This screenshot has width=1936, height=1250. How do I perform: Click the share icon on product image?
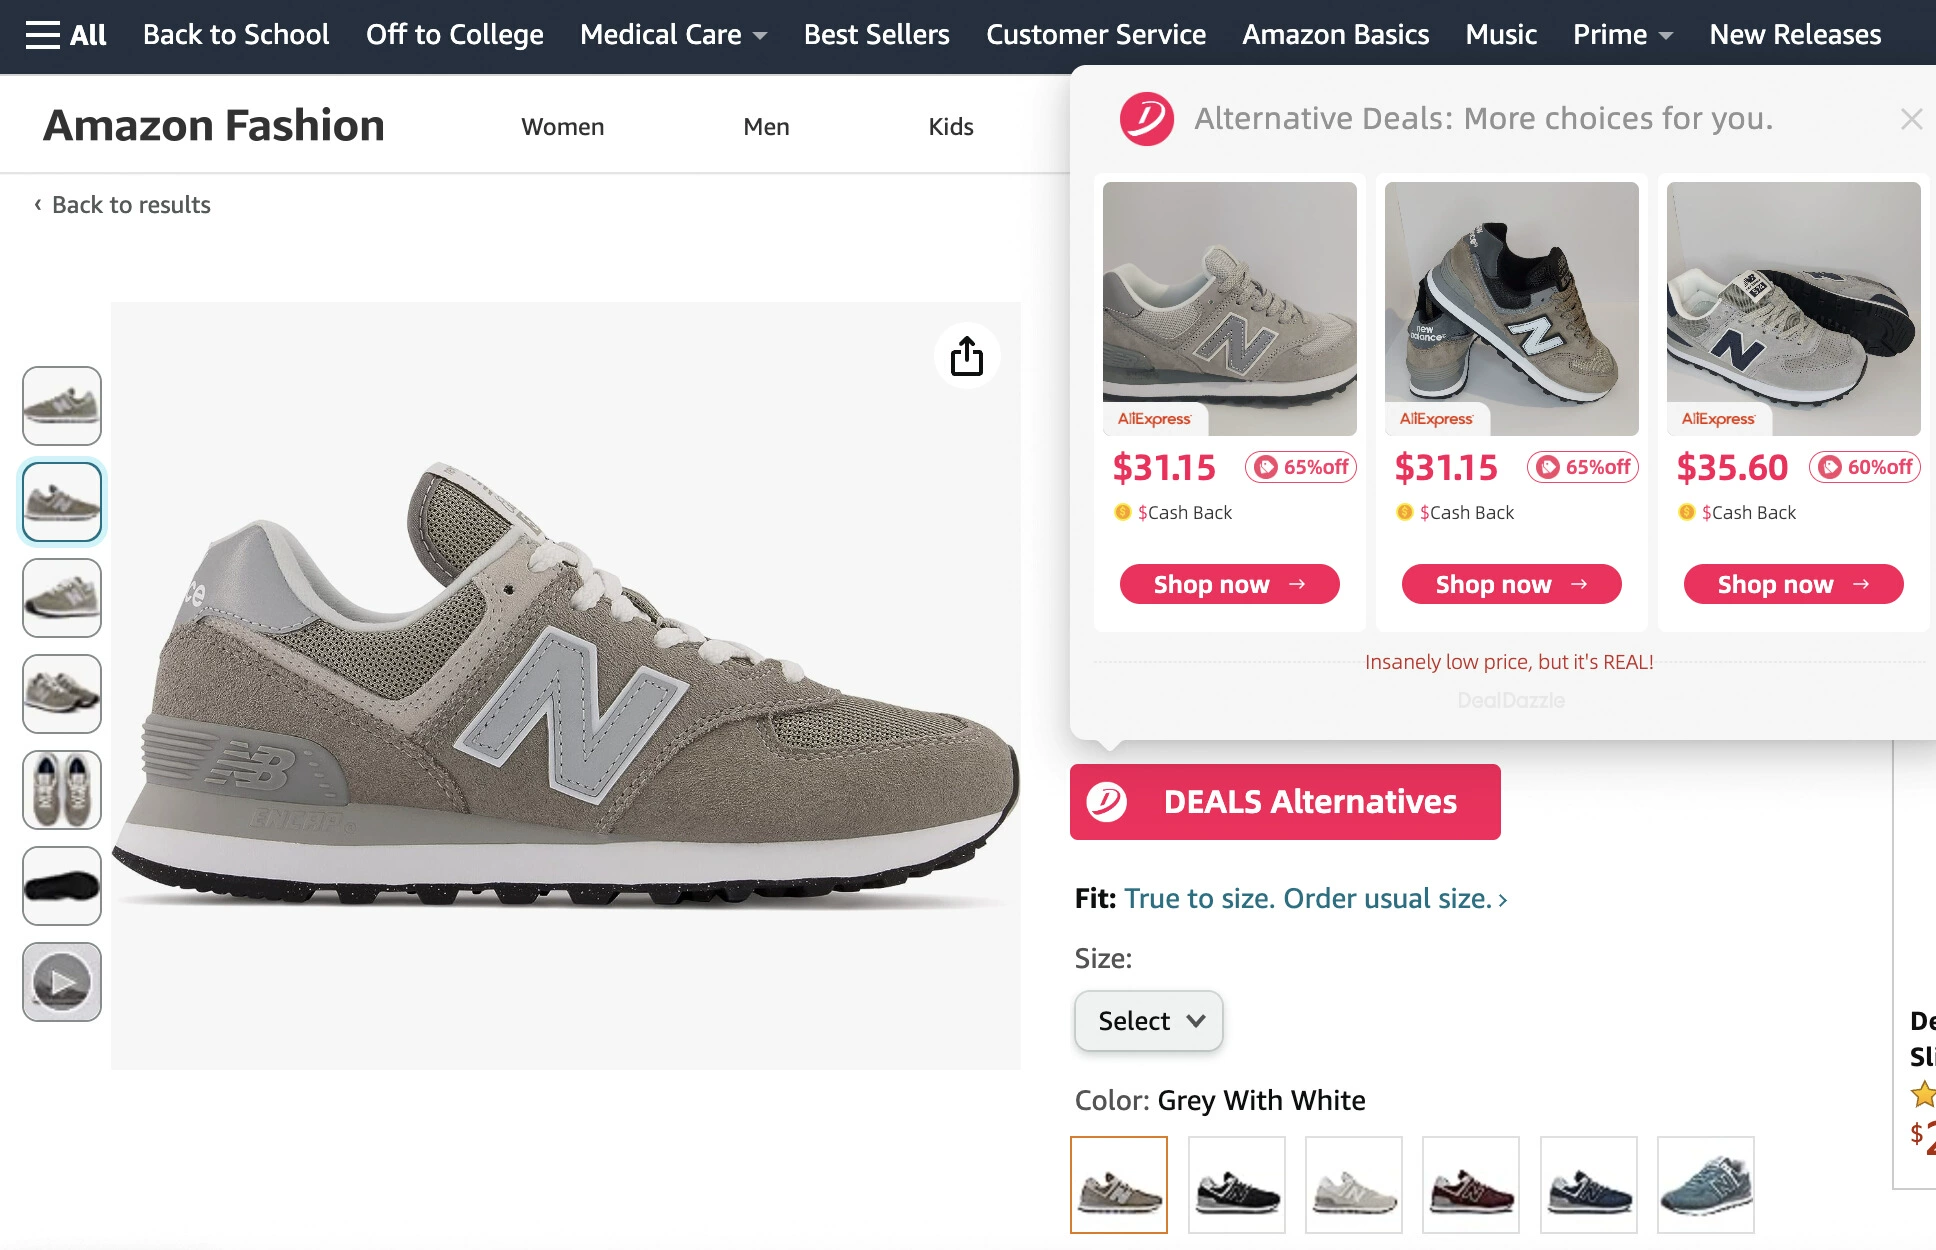tap(966, 356)
